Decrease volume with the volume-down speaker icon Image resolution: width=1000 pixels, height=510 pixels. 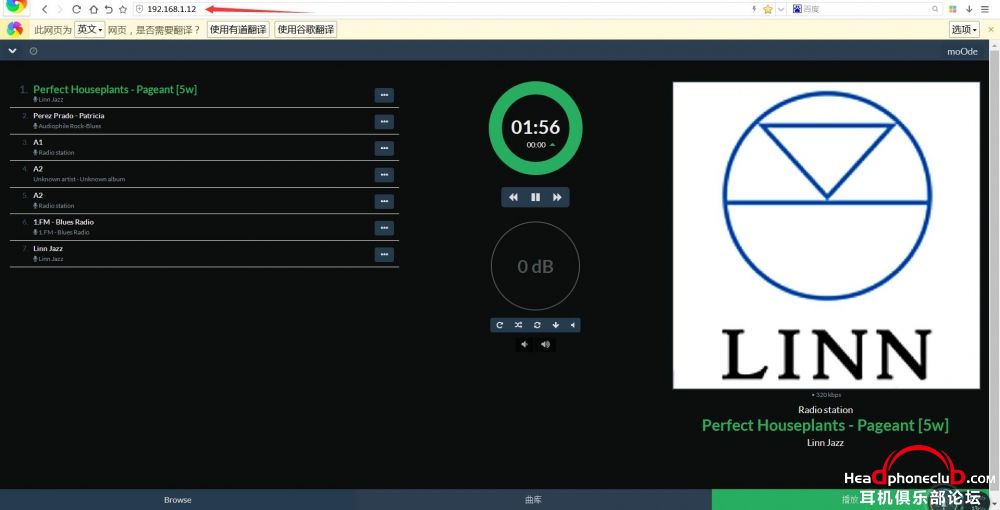(524, 344)
